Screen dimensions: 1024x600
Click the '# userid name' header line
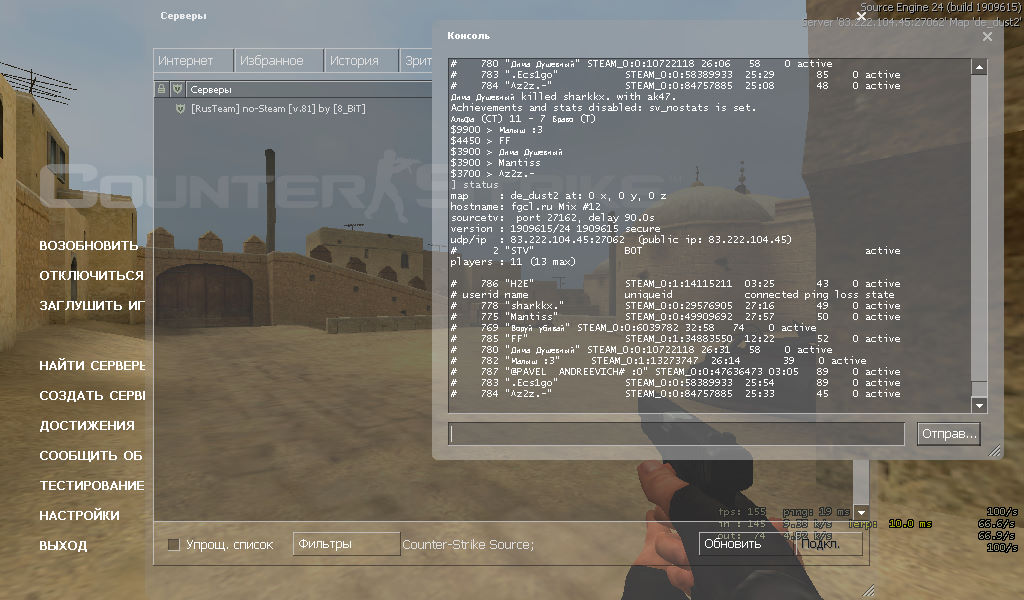pyautogui.click(x=671, y=294)
